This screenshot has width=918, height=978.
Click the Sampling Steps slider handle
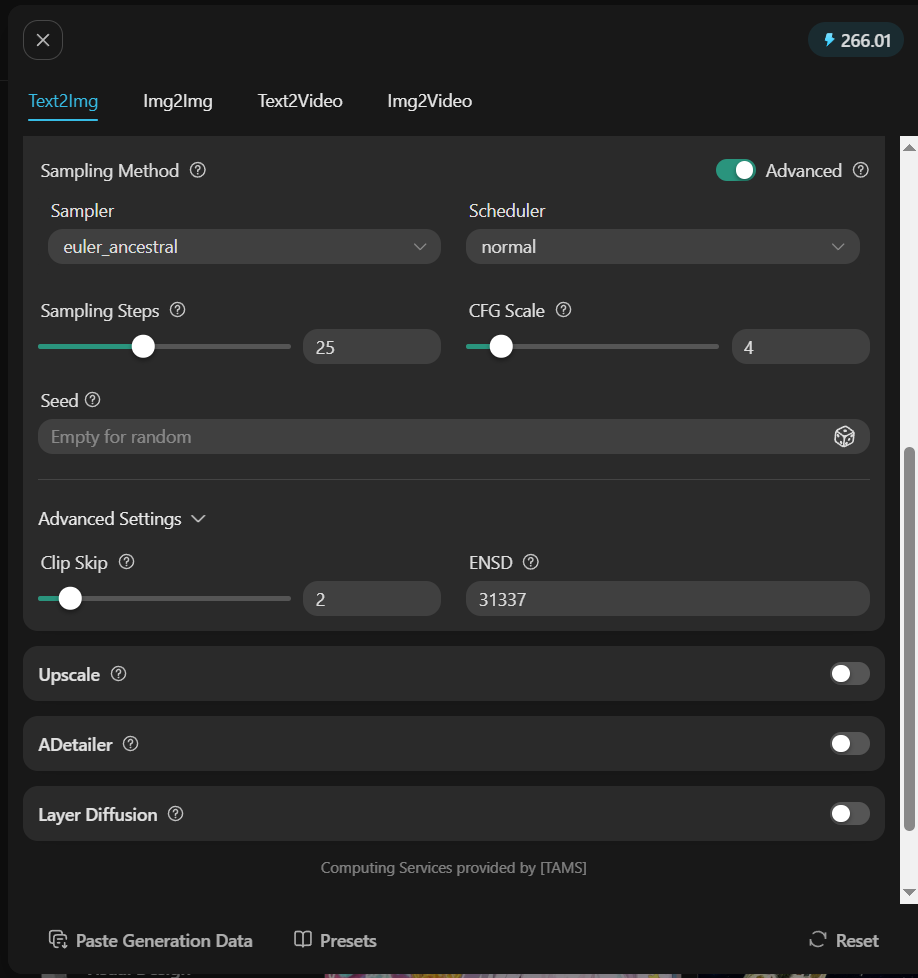pyautogui.click(x=143, y=346)
